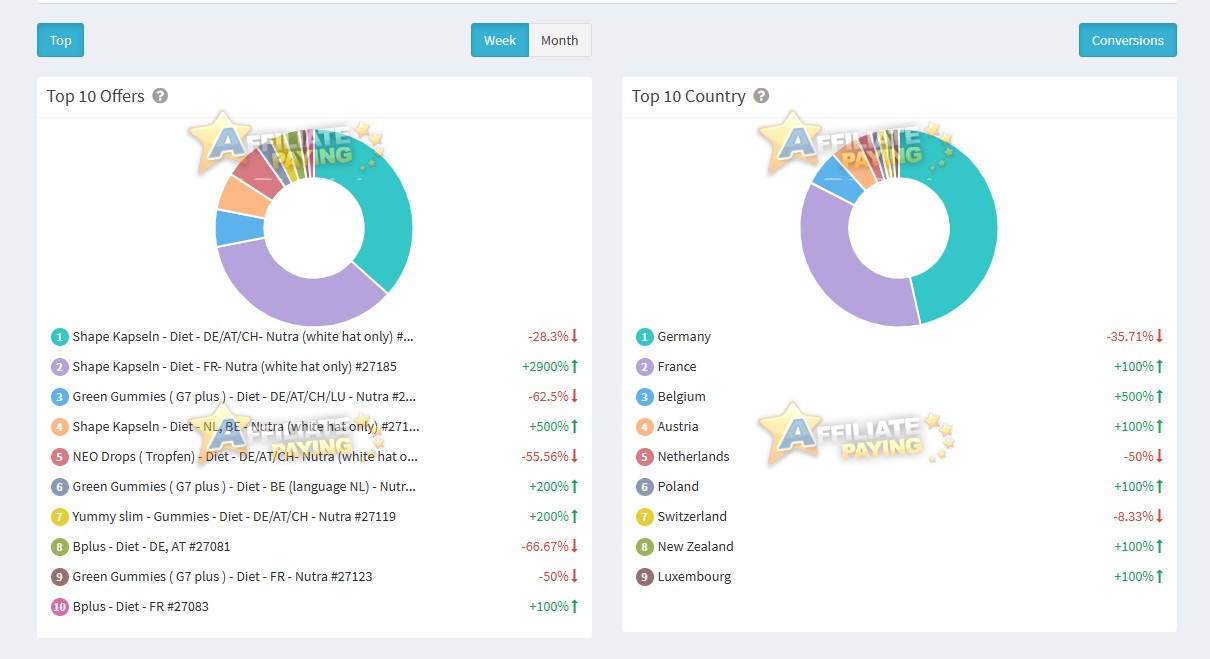Select the Top button
Image resolution: width=1210 pixels, height=659 pixels.
(x=61, y=40)
